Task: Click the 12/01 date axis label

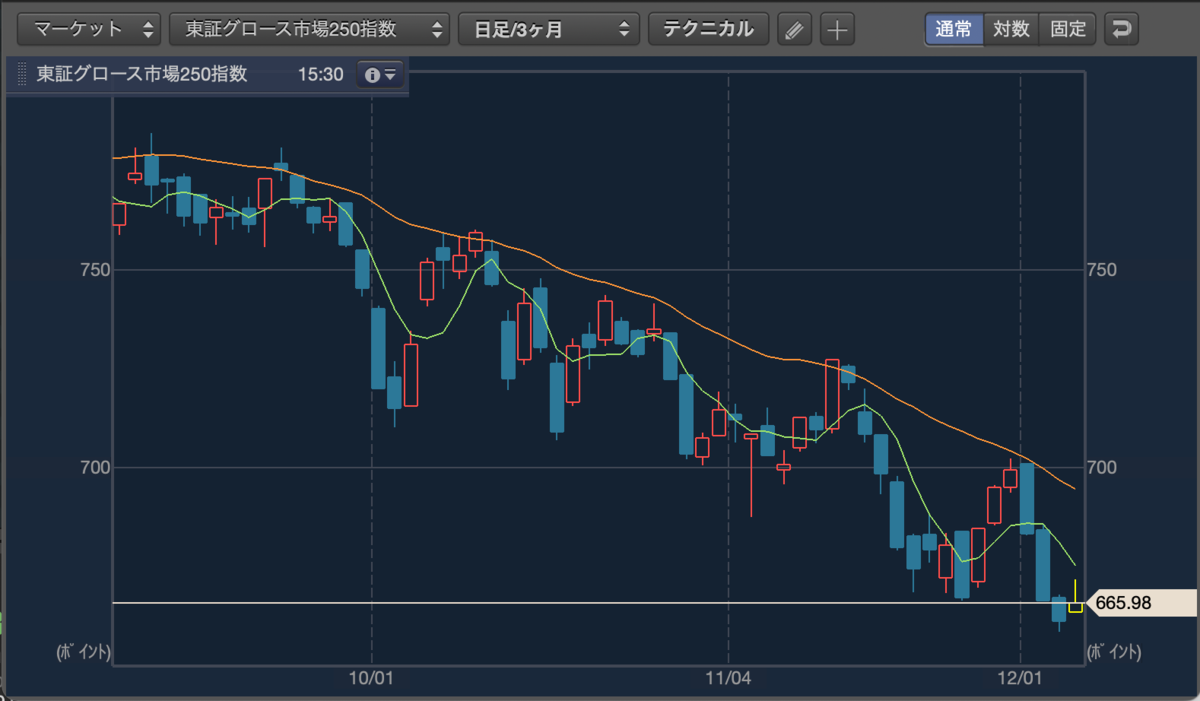Action: (1020, 677)
